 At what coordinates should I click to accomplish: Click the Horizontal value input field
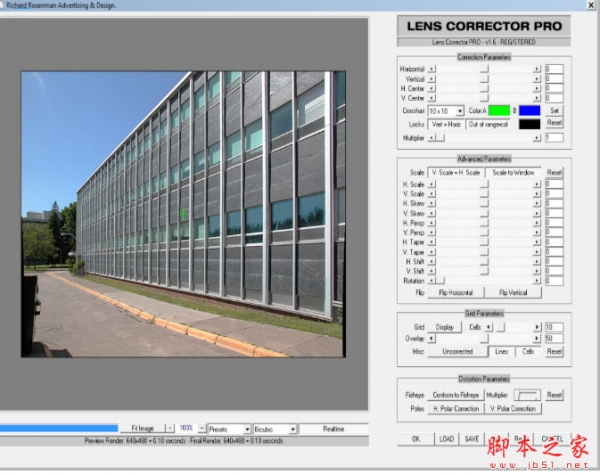[x=554, y=69]
